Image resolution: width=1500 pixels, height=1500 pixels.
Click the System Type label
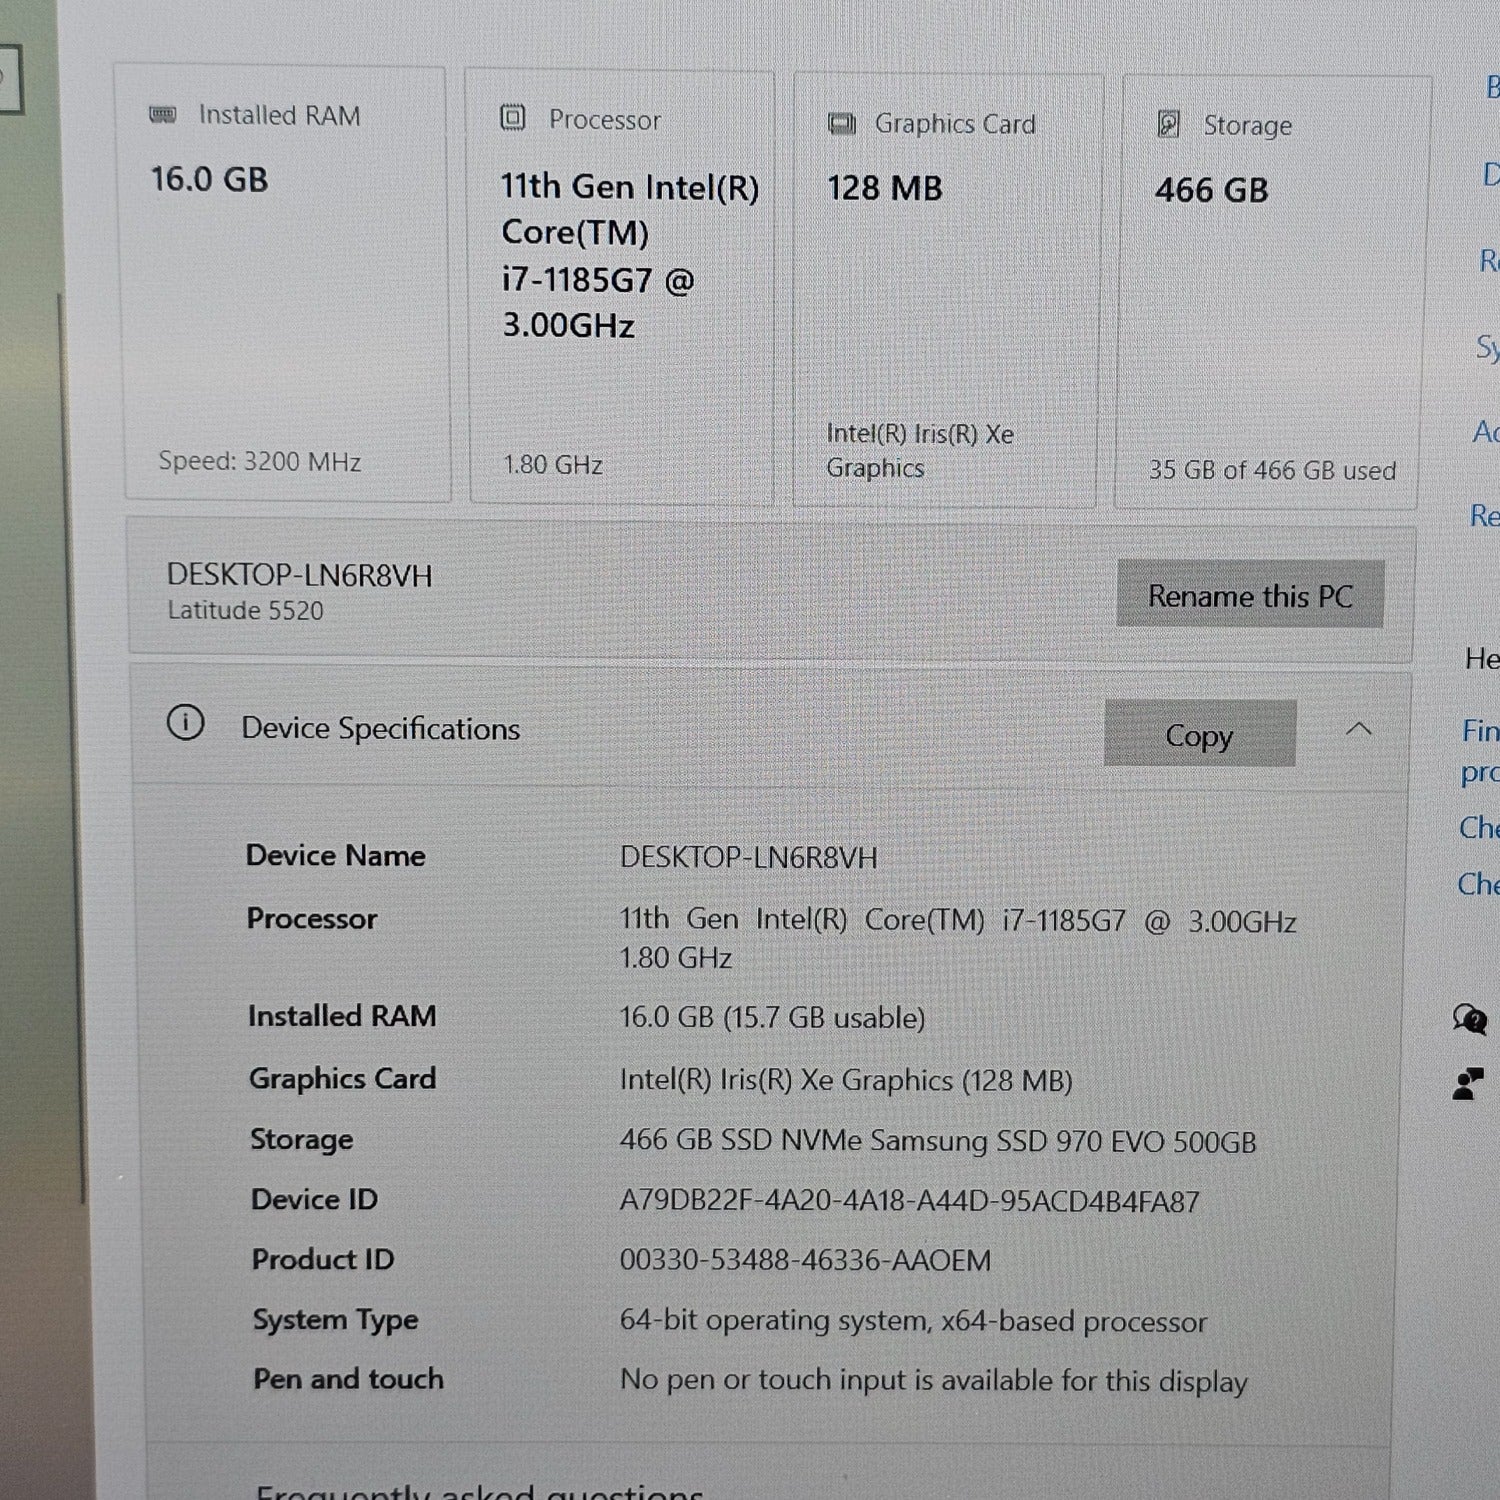335,1320
